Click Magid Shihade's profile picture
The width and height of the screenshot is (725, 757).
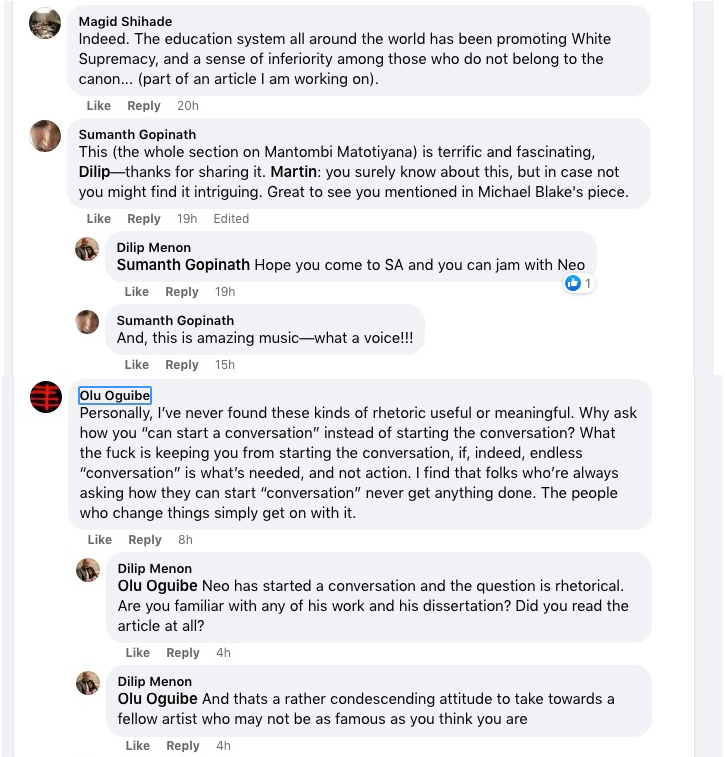click(x=45, y=23)
